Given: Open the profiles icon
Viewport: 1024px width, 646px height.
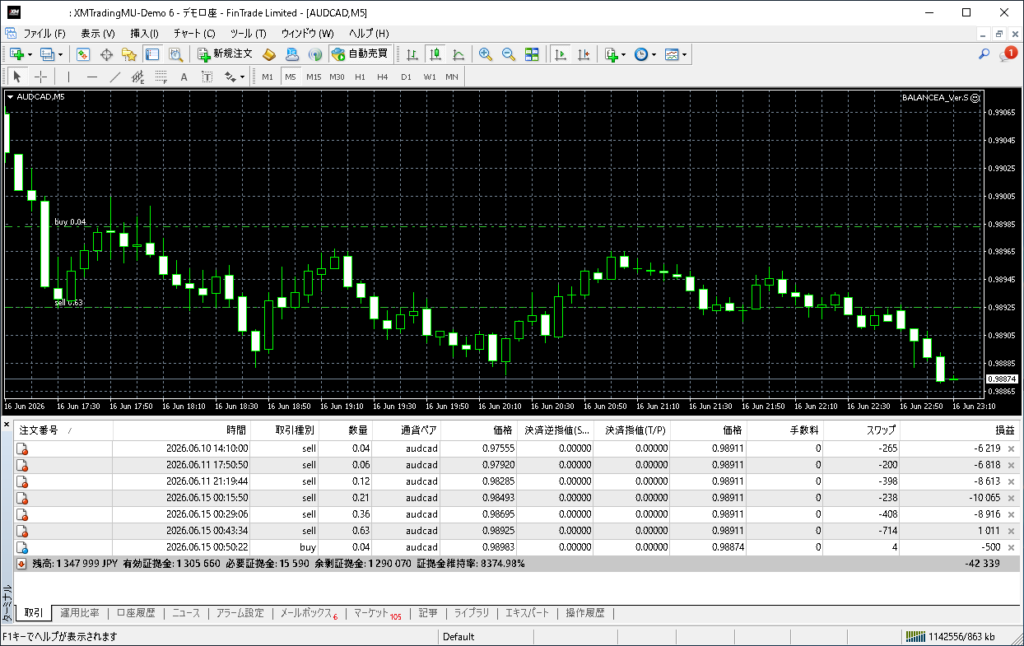Looking at the screenshot, I should [47, 54].
